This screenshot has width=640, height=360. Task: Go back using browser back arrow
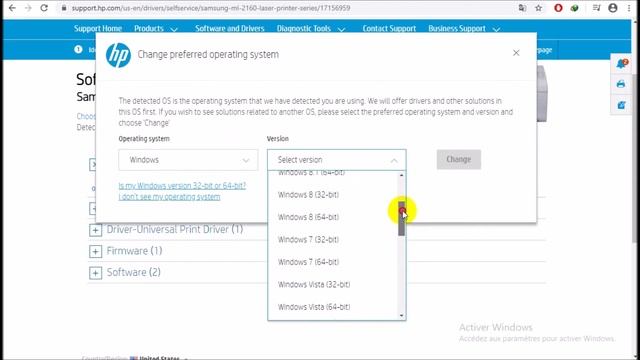tap(12, 8)
